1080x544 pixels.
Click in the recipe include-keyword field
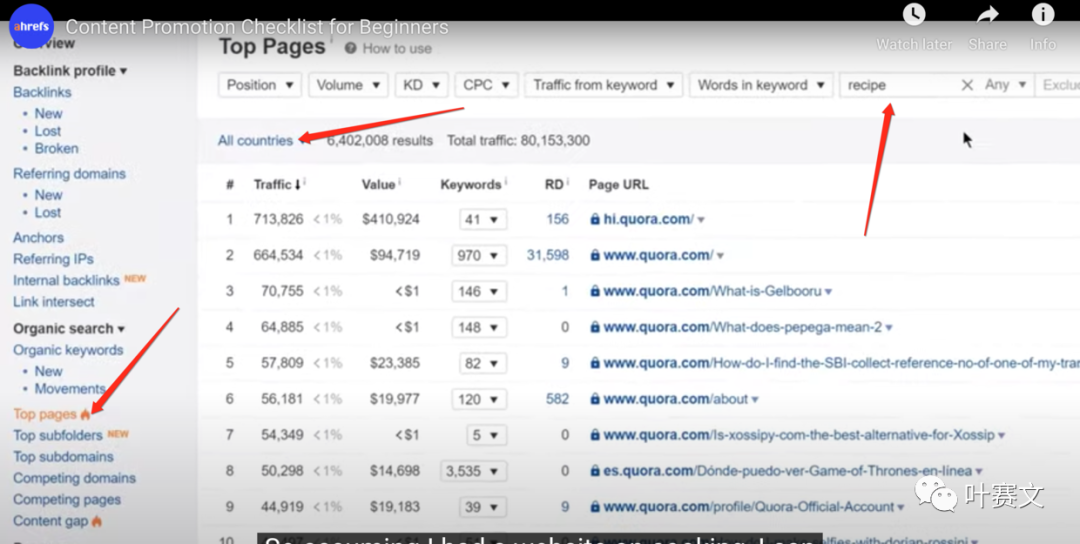[x=899, y=85]
